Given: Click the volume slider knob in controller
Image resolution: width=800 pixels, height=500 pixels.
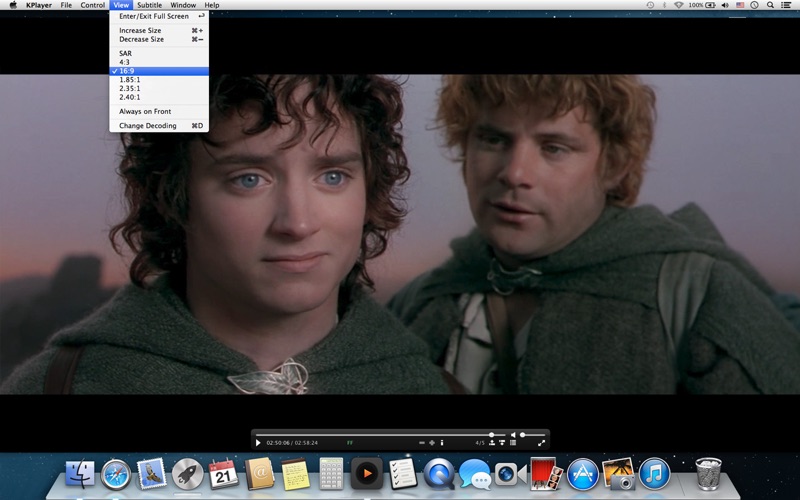Looking at the screenshot, I should [x=522, y=435].
